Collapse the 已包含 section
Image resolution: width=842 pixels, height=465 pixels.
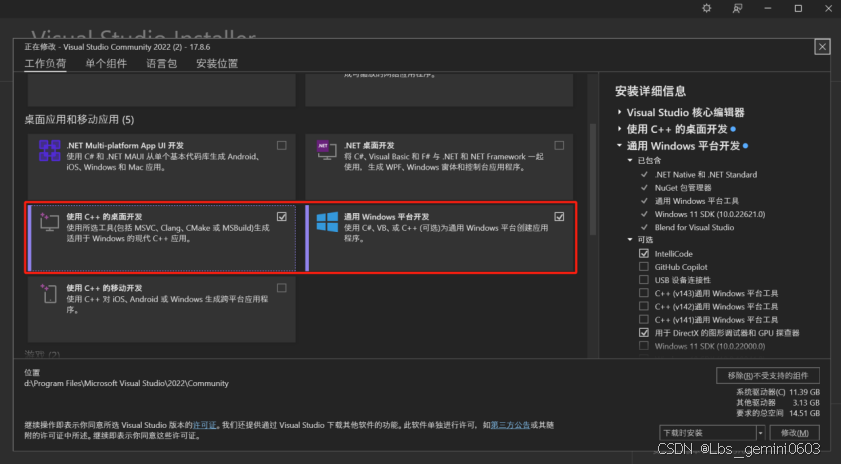click(x=630, y=161)
